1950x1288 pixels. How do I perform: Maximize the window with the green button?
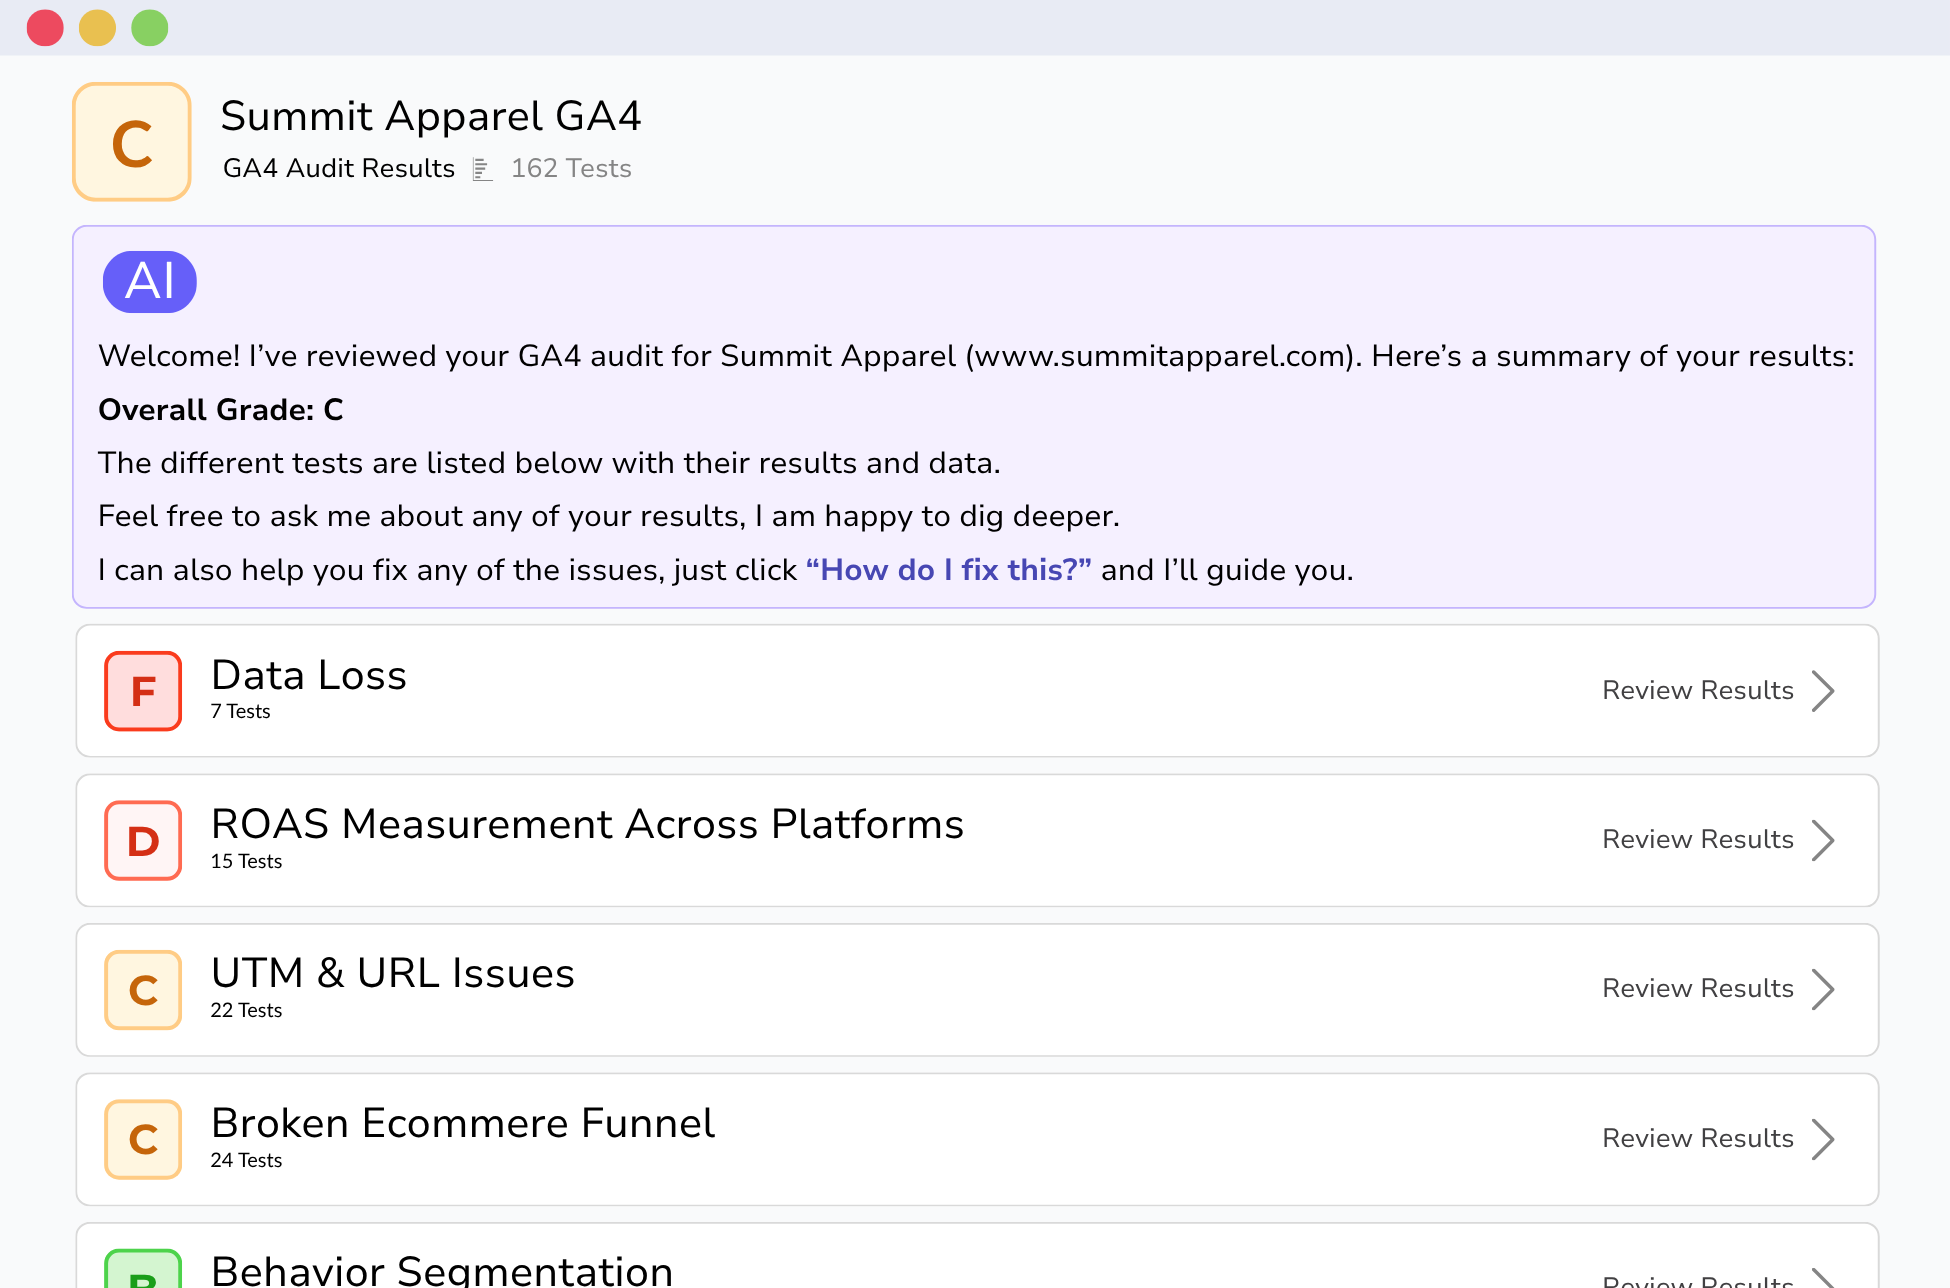150,27
